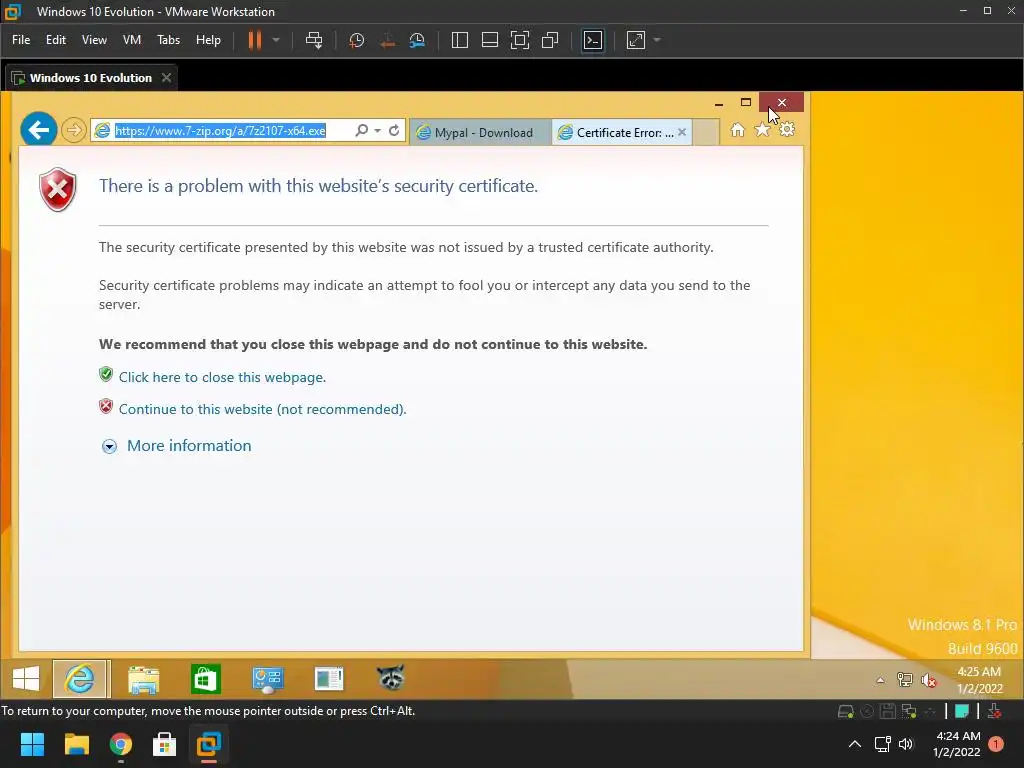Click the VMware hard disk status icon
The height and width of the screenshot is (768, 1024).
pos(846,712)
